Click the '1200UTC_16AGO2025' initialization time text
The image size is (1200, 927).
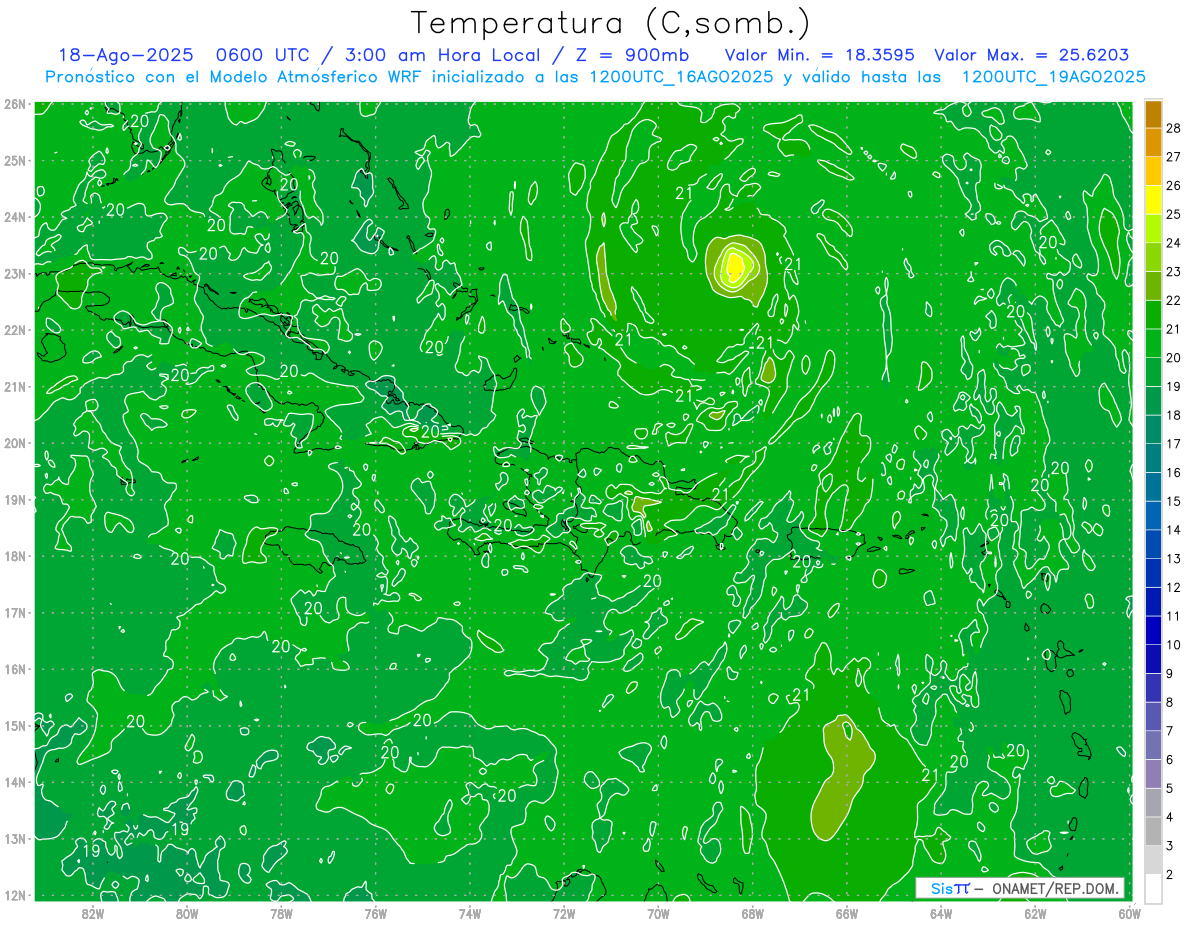click(x=681, y=77)
